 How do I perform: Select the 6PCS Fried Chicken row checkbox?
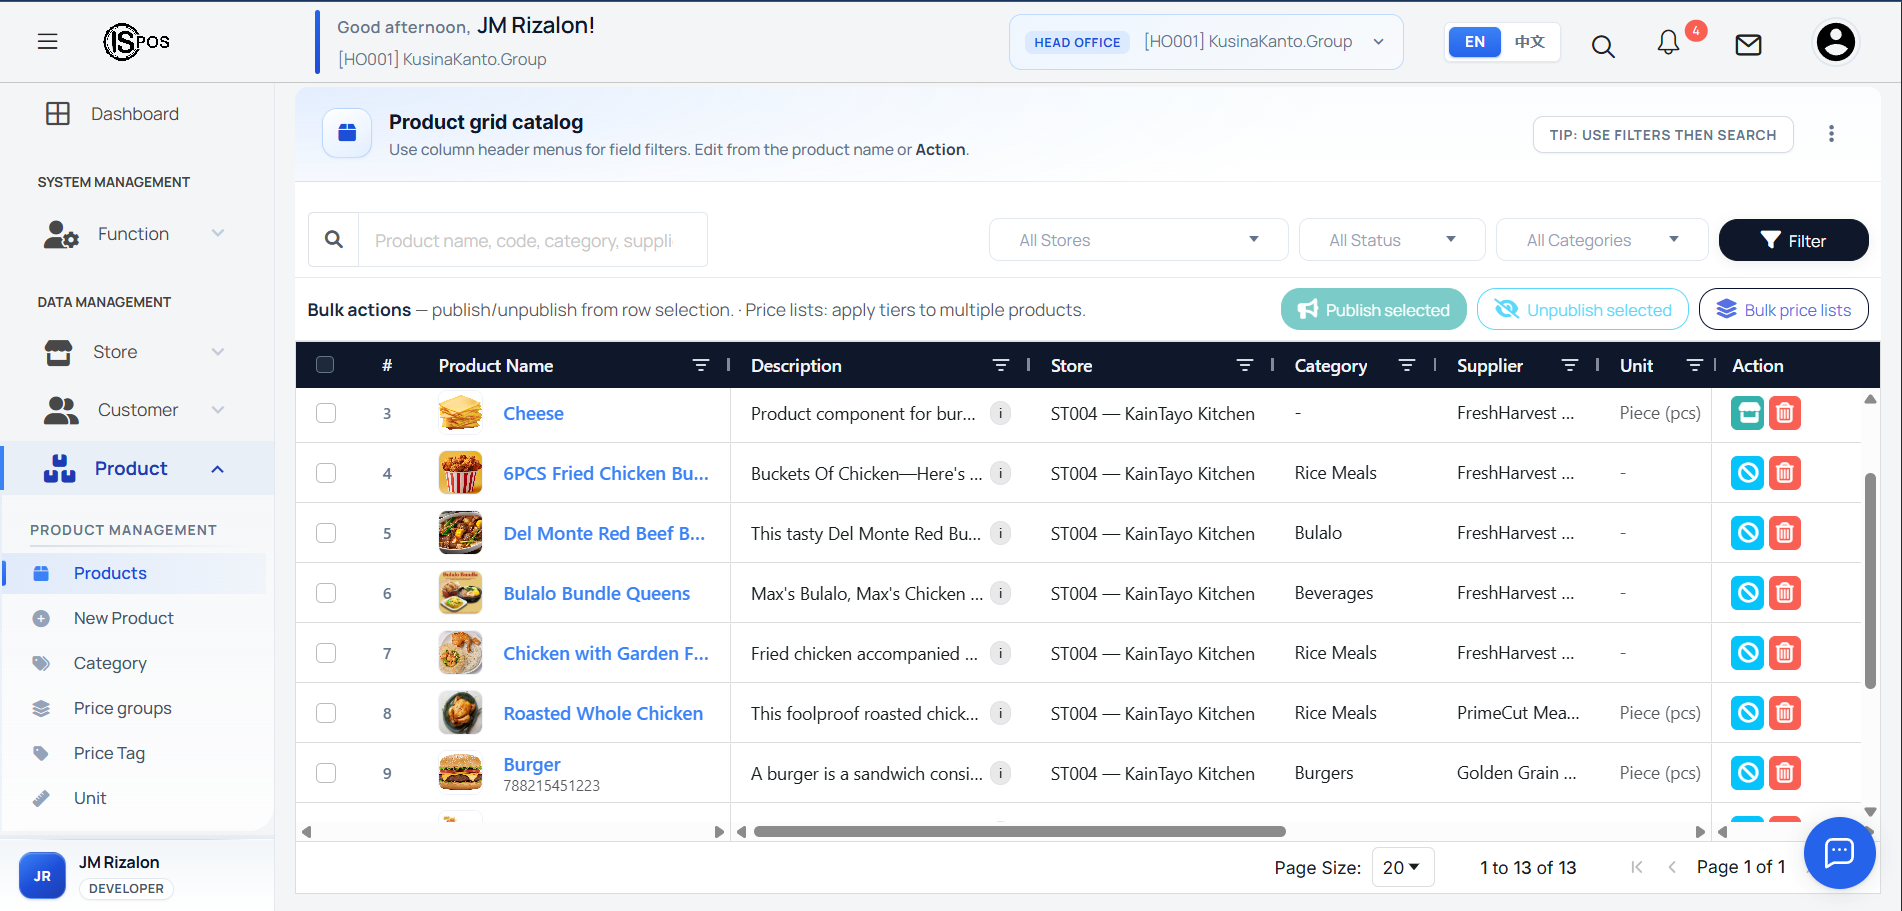coord(326,473)
